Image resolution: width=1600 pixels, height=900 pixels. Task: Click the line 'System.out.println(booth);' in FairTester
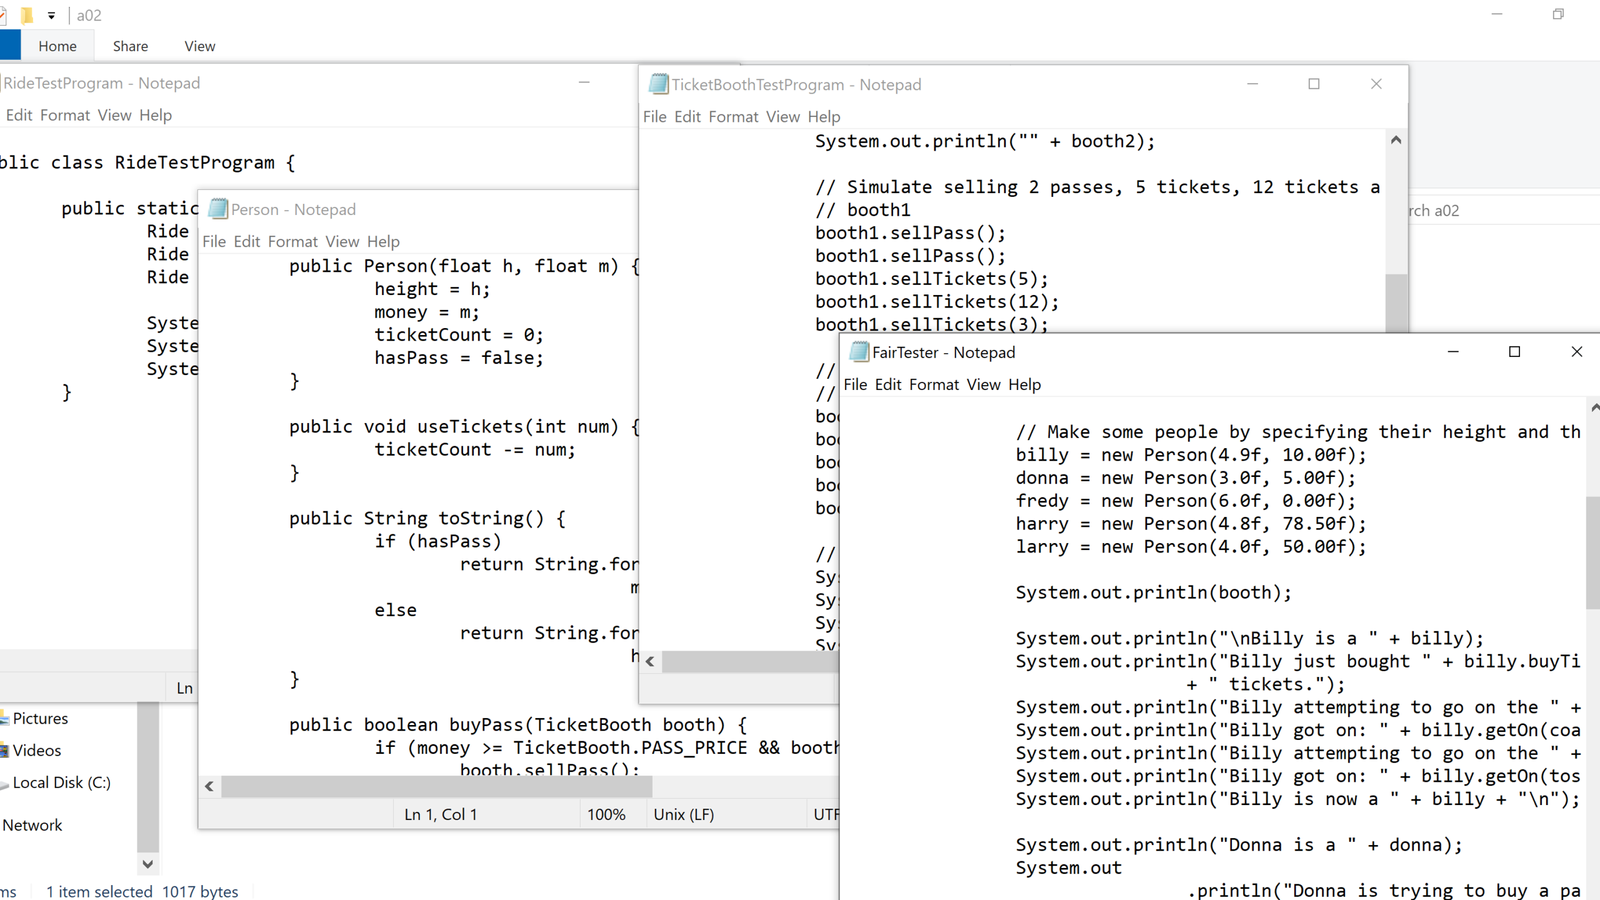click(1154, 592)
